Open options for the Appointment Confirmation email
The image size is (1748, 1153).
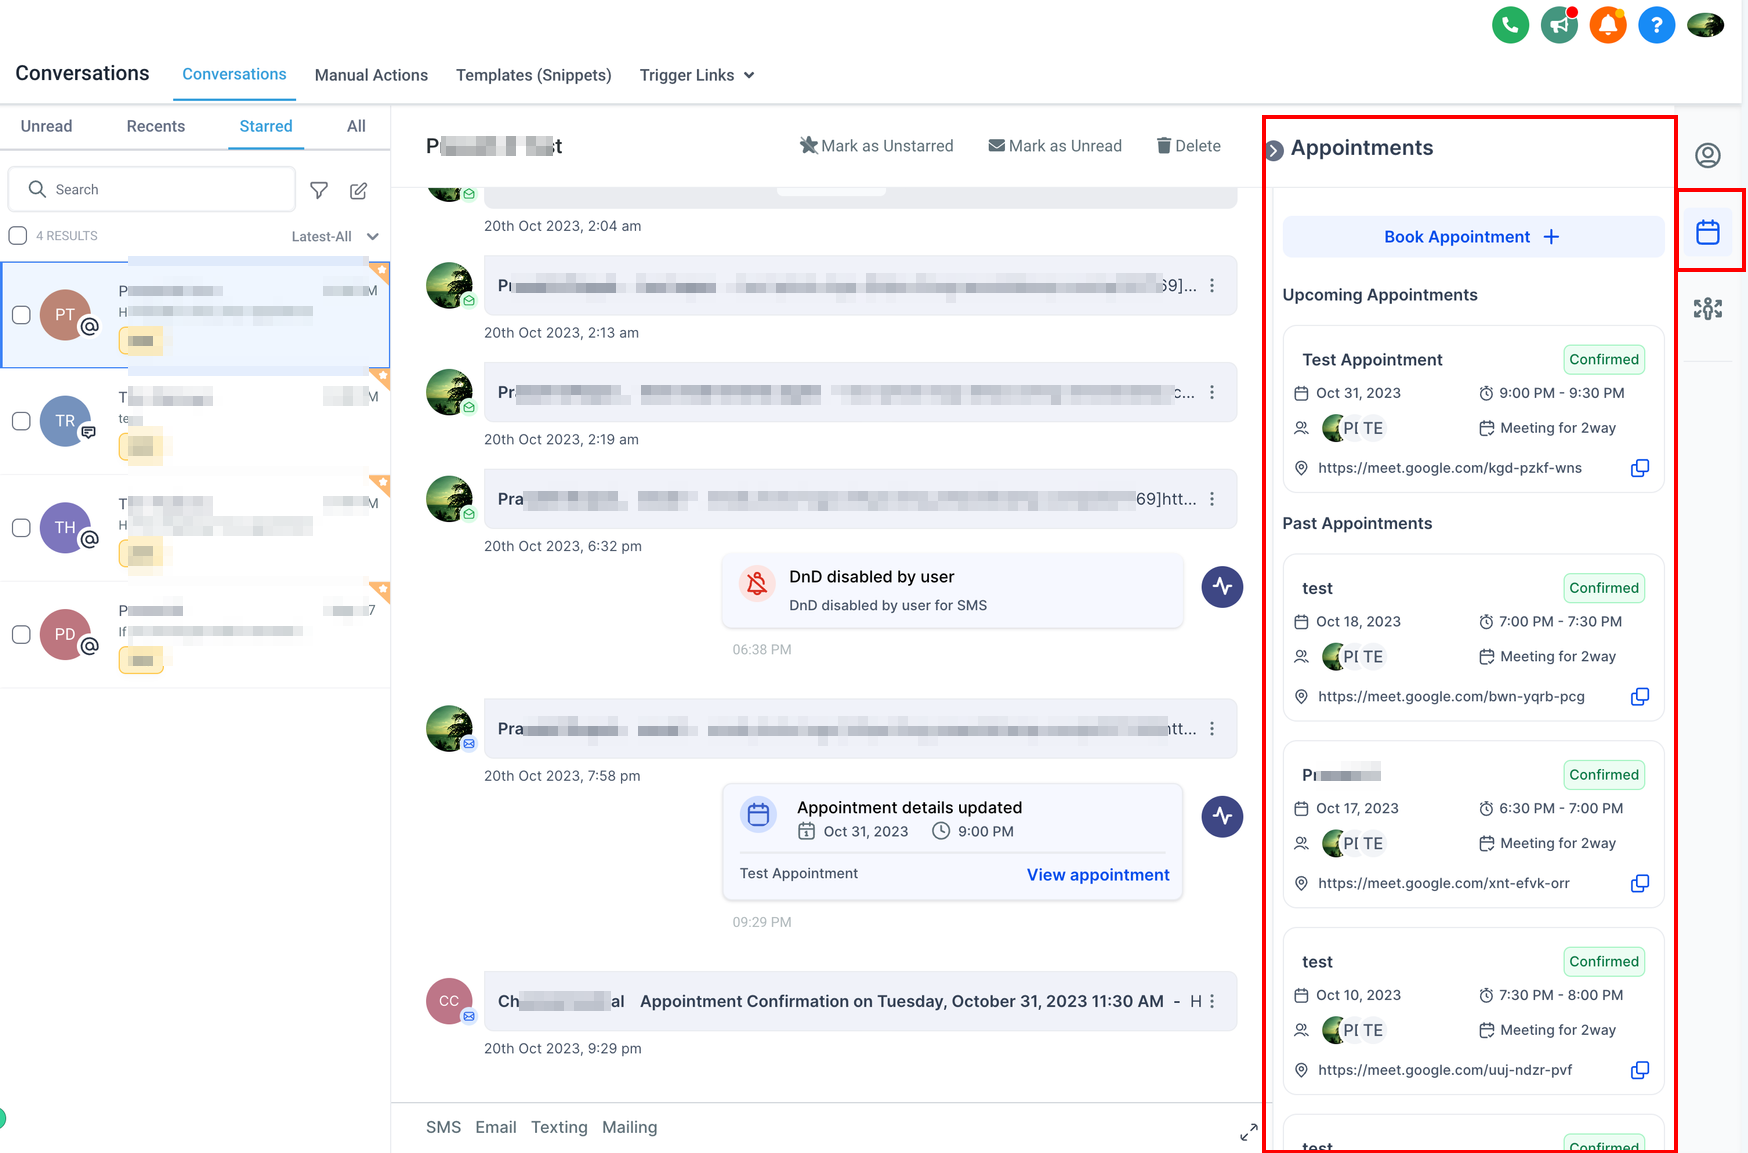tap(1212, 1001)
